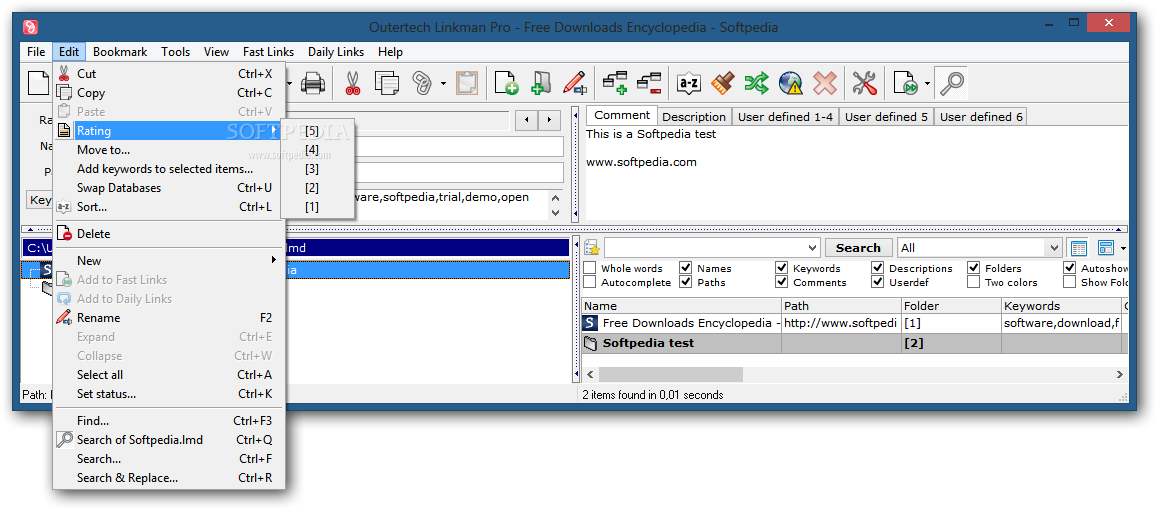This screenshot has height=510, width=1157.
Task: Open the Daily Links menu
Action: click(x=336, y=52)
